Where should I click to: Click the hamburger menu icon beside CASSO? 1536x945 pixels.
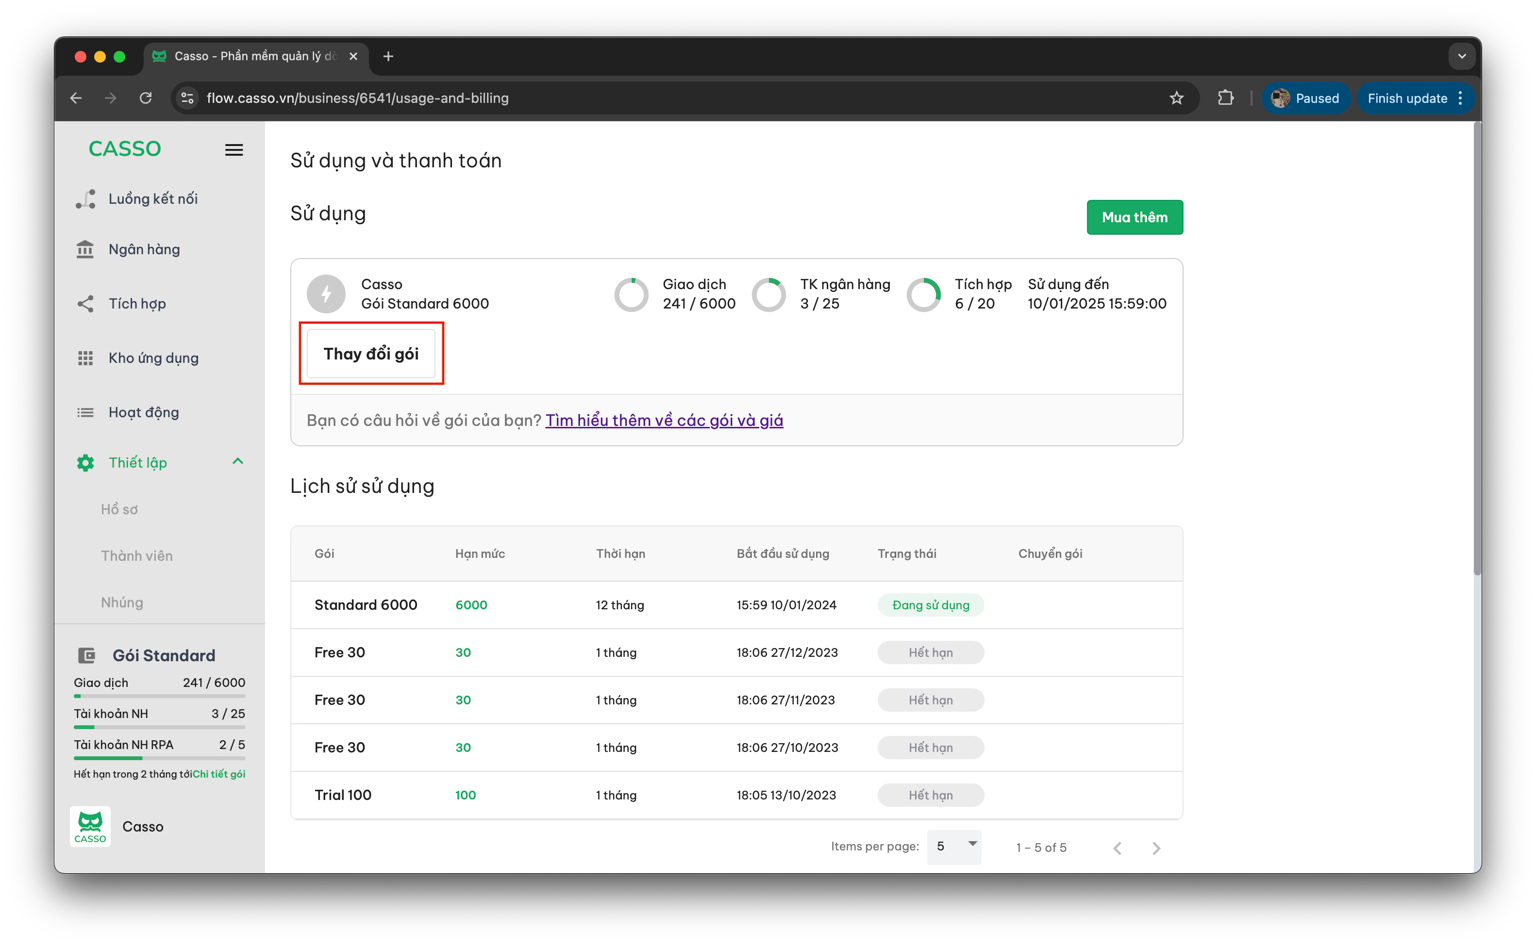tap(234, 150)
